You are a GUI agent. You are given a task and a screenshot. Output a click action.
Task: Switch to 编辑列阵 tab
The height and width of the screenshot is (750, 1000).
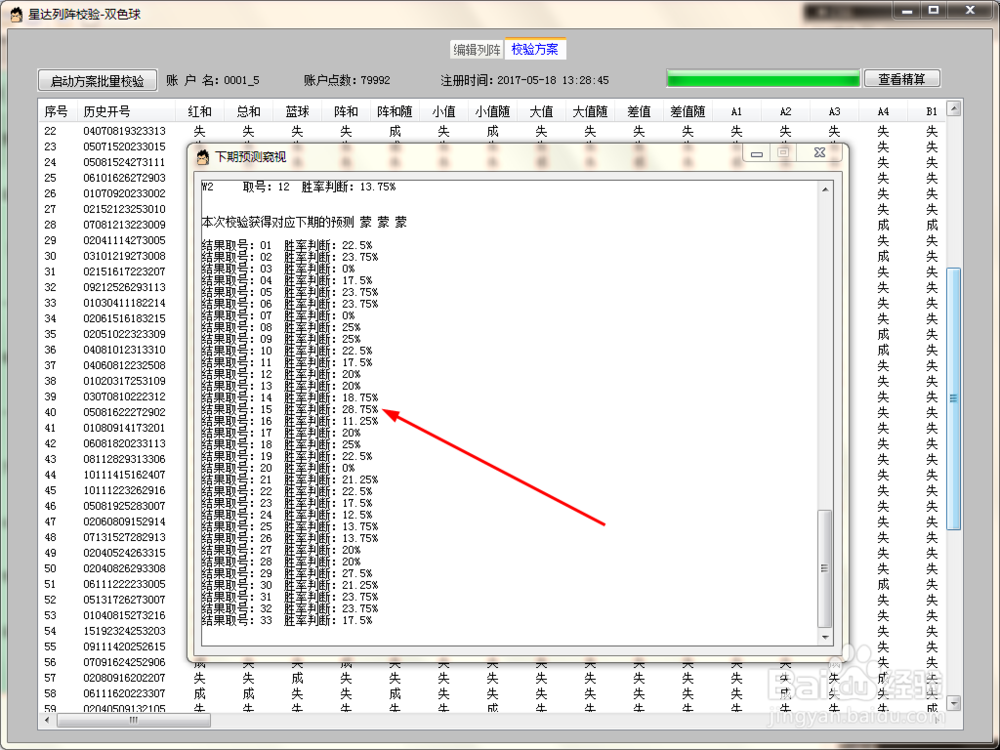pos(477,50)
